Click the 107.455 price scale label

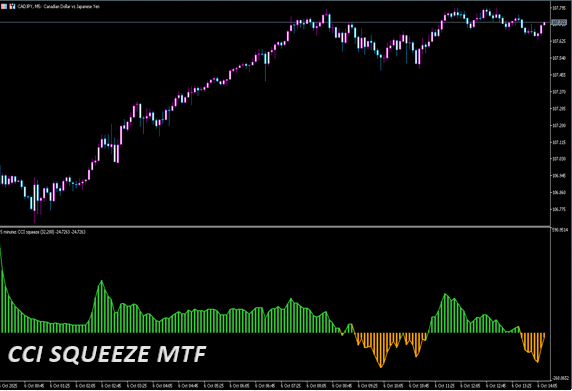click(559, 75)
